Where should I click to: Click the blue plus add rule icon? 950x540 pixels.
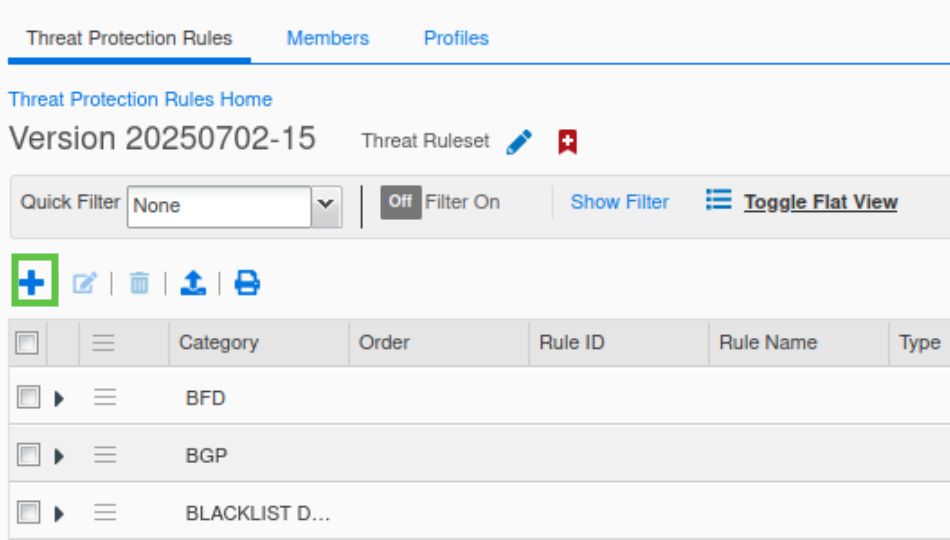(33, 283)
